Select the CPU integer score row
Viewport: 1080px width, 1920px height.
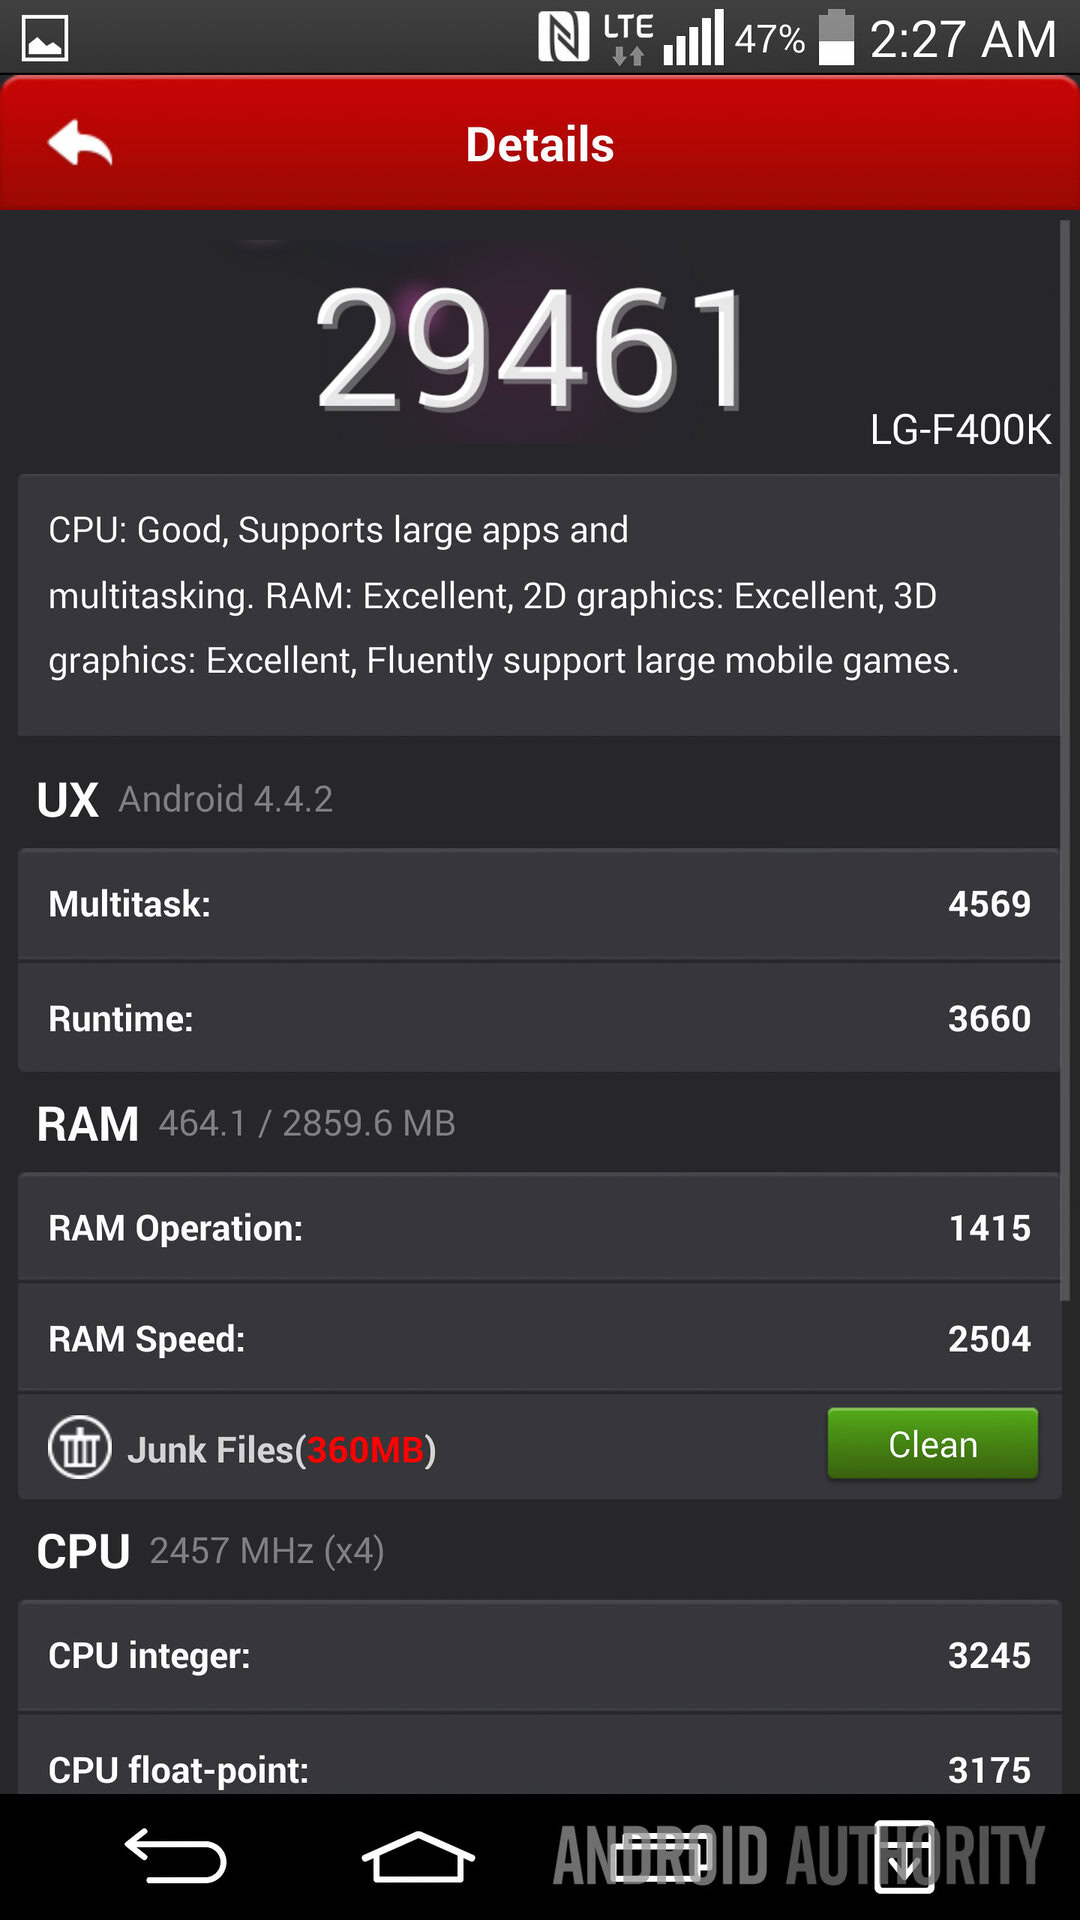pyautogui.click(x=539, y=1655)
